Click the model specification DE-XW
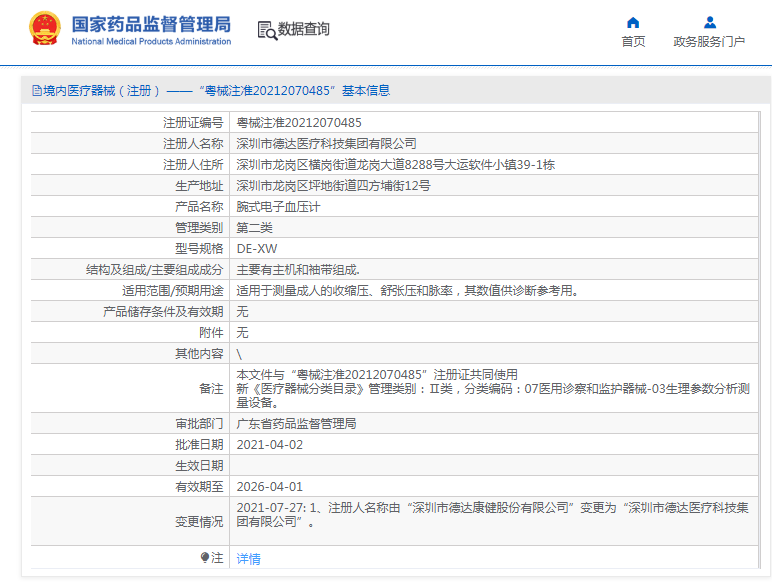 (257, 249)
